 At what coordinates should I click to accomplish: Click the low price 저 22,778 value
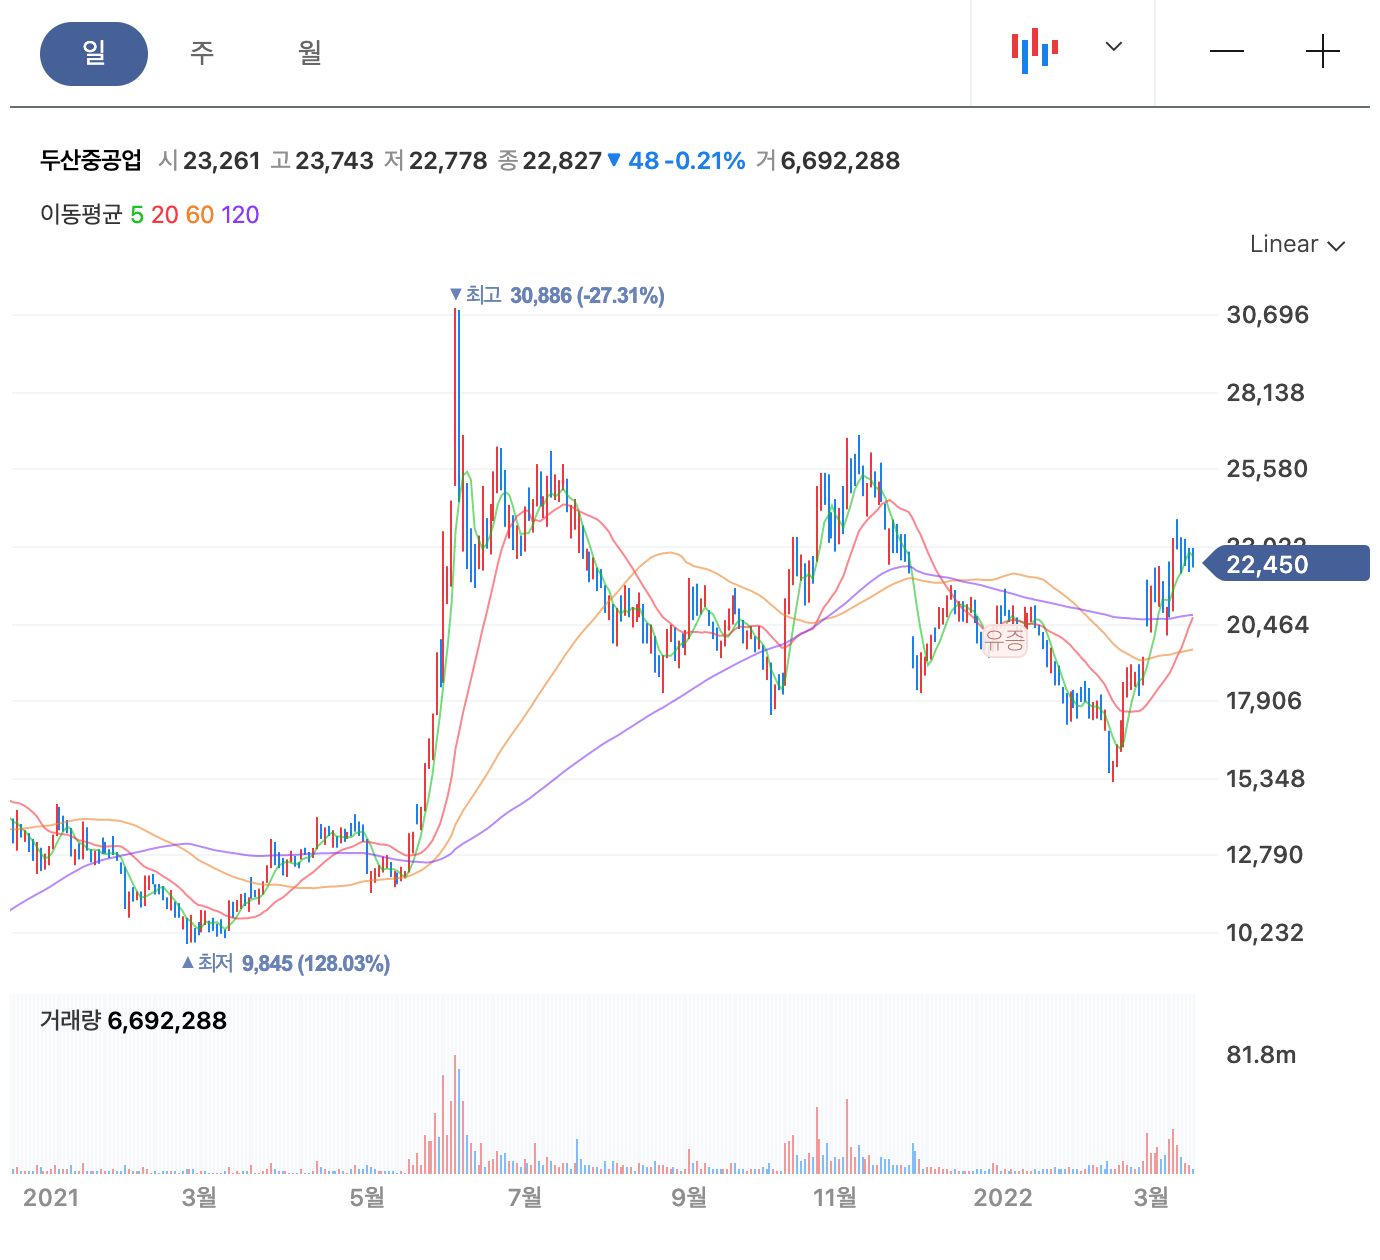(x=436, y=161)
